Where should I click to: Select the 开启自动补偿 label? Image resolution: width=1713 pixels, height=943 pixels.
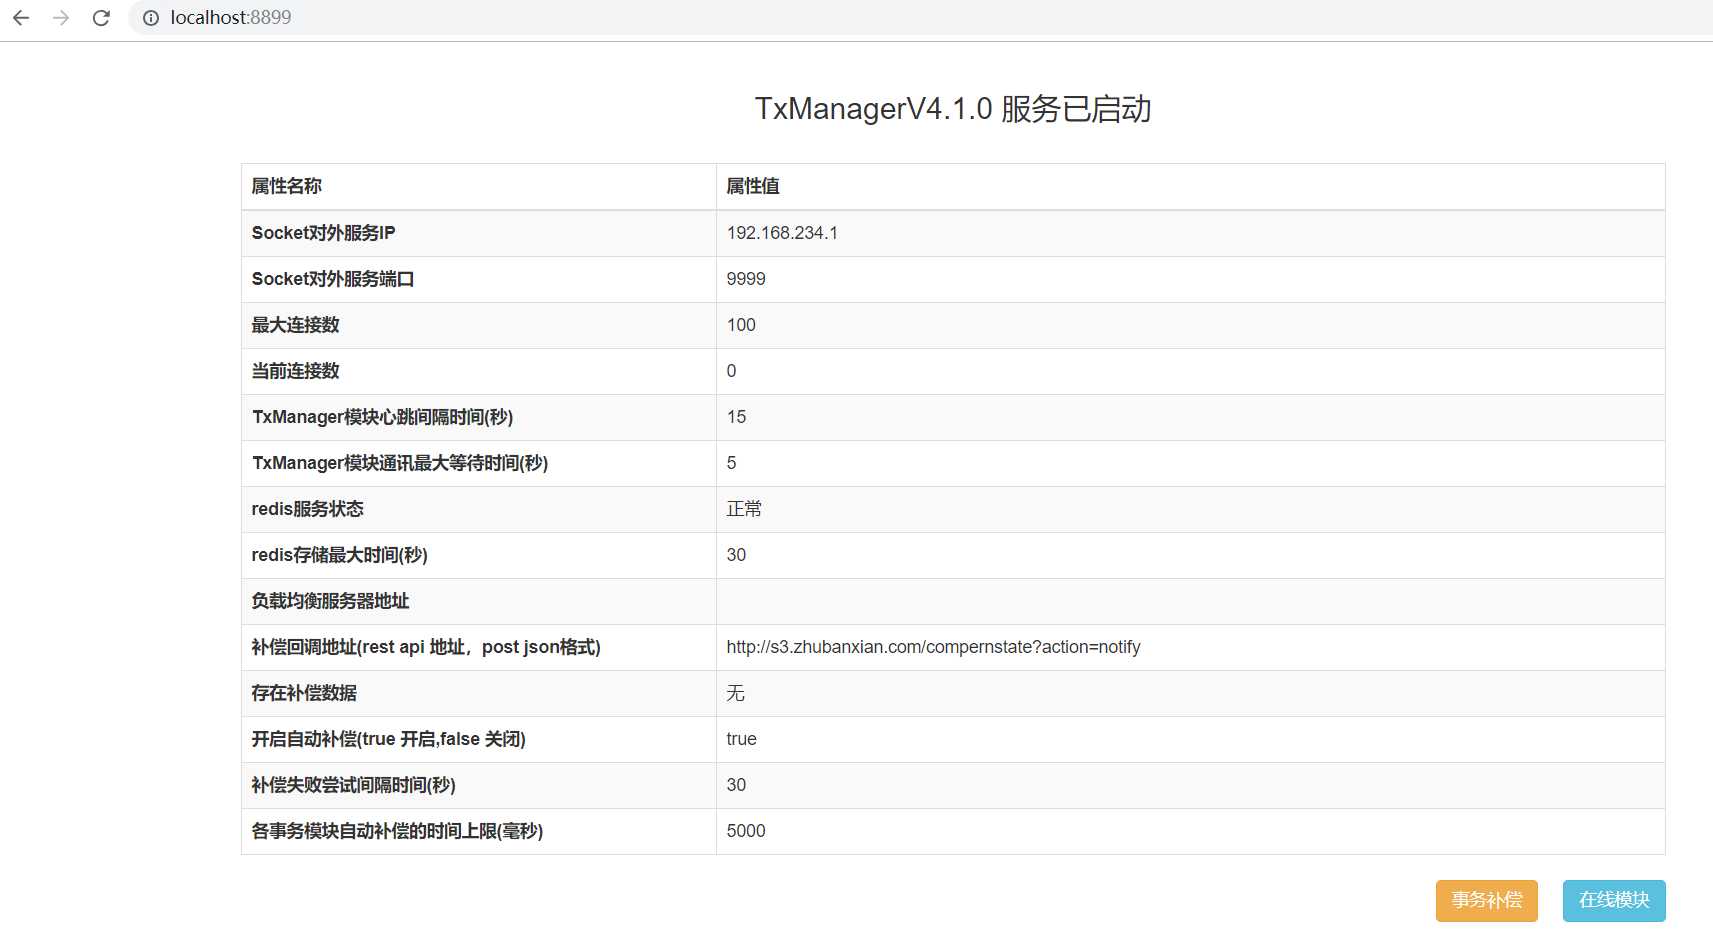tap(388, 739)
